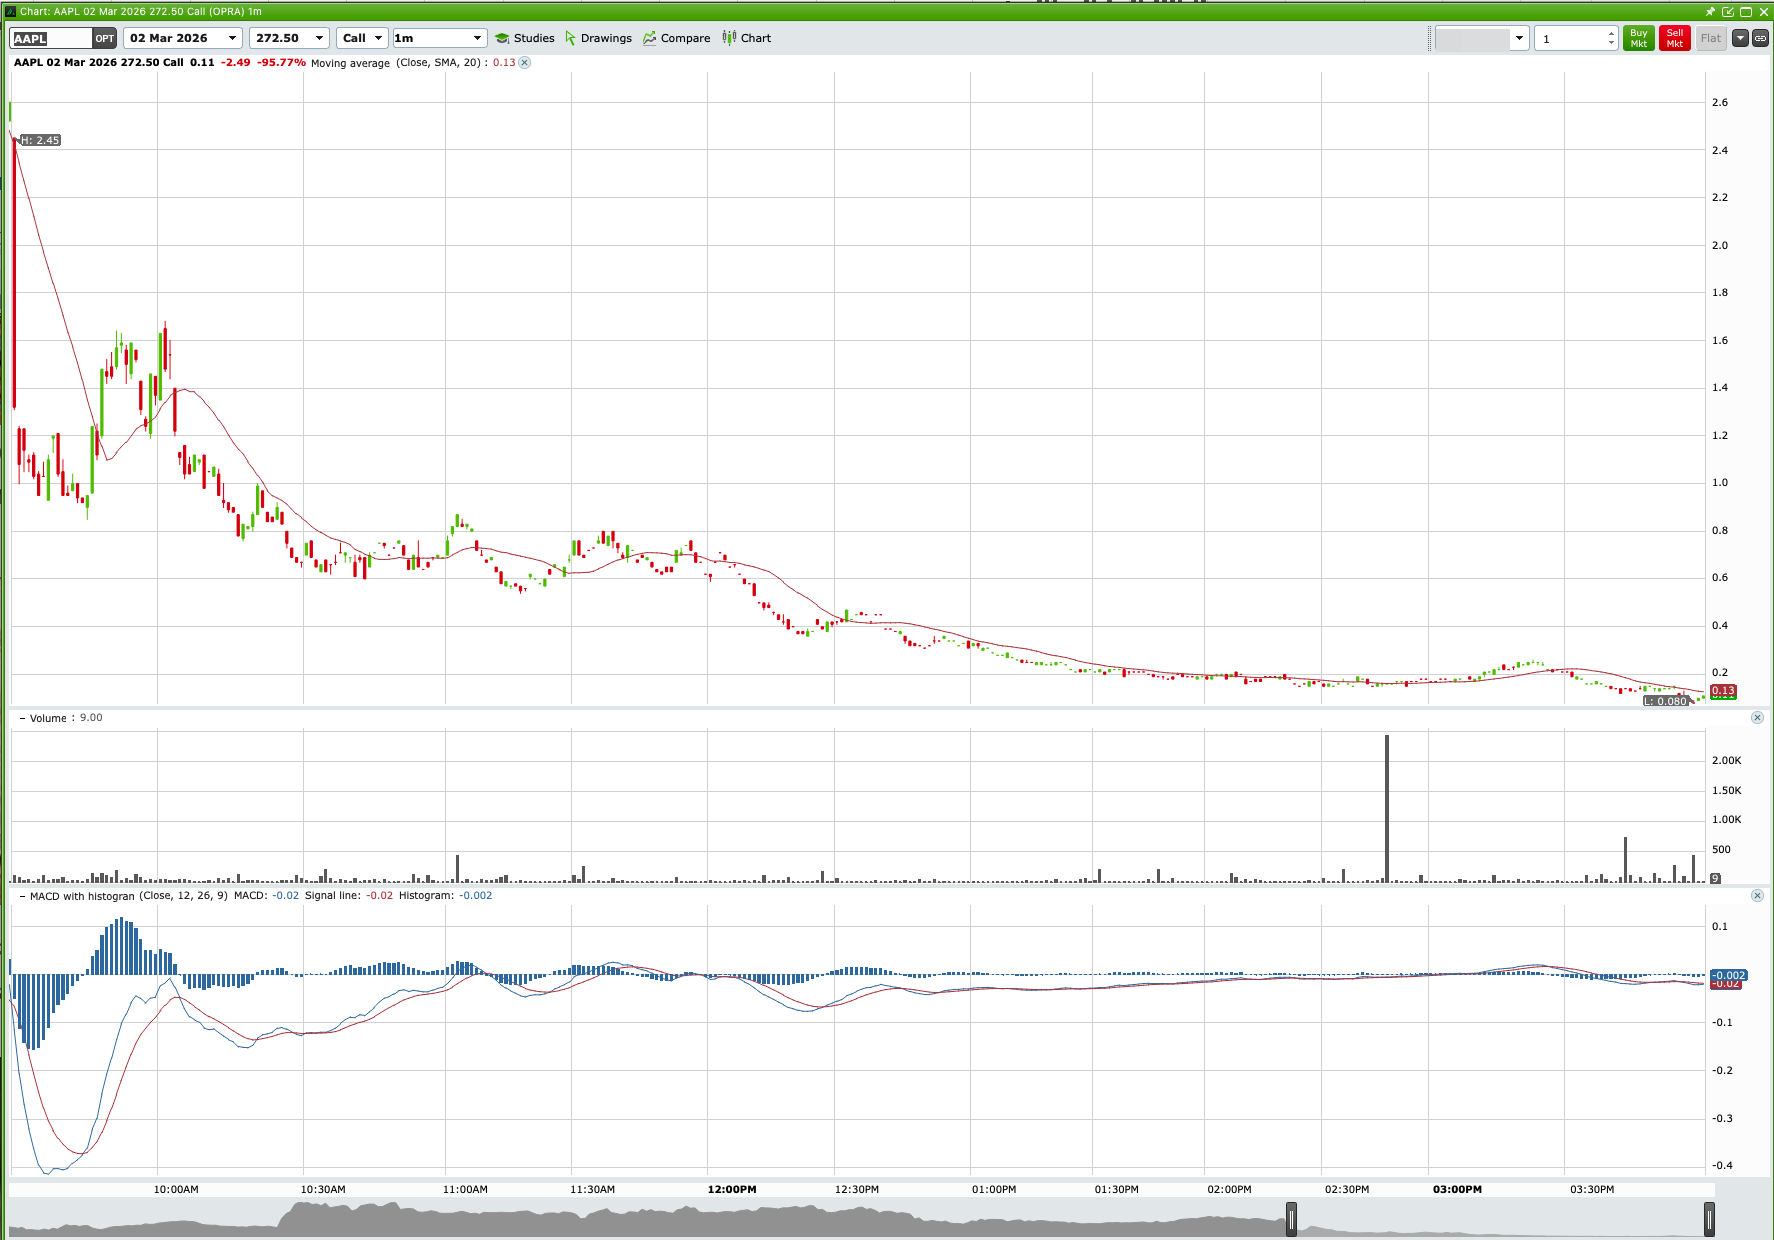The width and height of the screenshot is (1774, 1240).
Task: Close the MACD histogram panel
Action: (1757, 895)
